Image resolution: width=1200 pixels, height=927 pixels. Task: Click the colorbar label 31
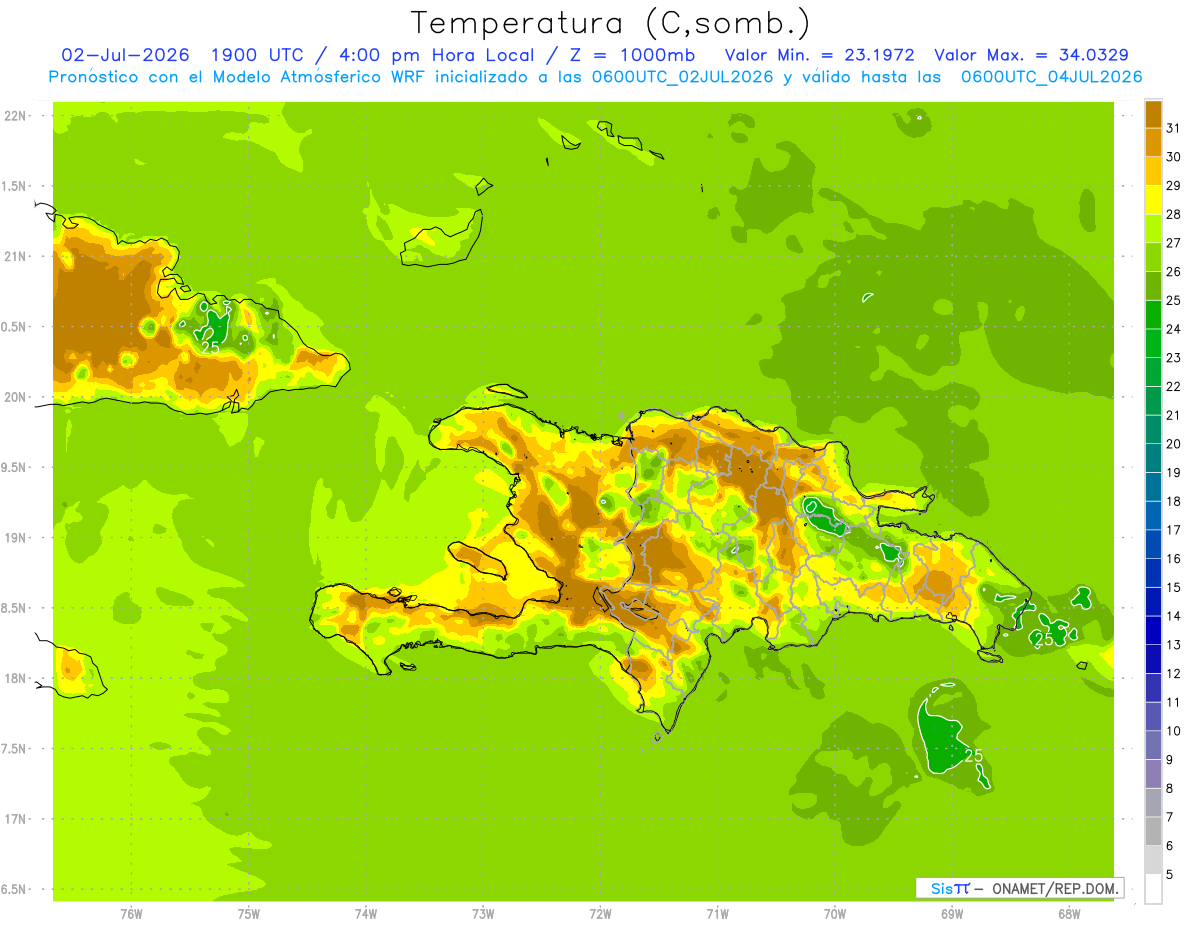click(1173, 128)
